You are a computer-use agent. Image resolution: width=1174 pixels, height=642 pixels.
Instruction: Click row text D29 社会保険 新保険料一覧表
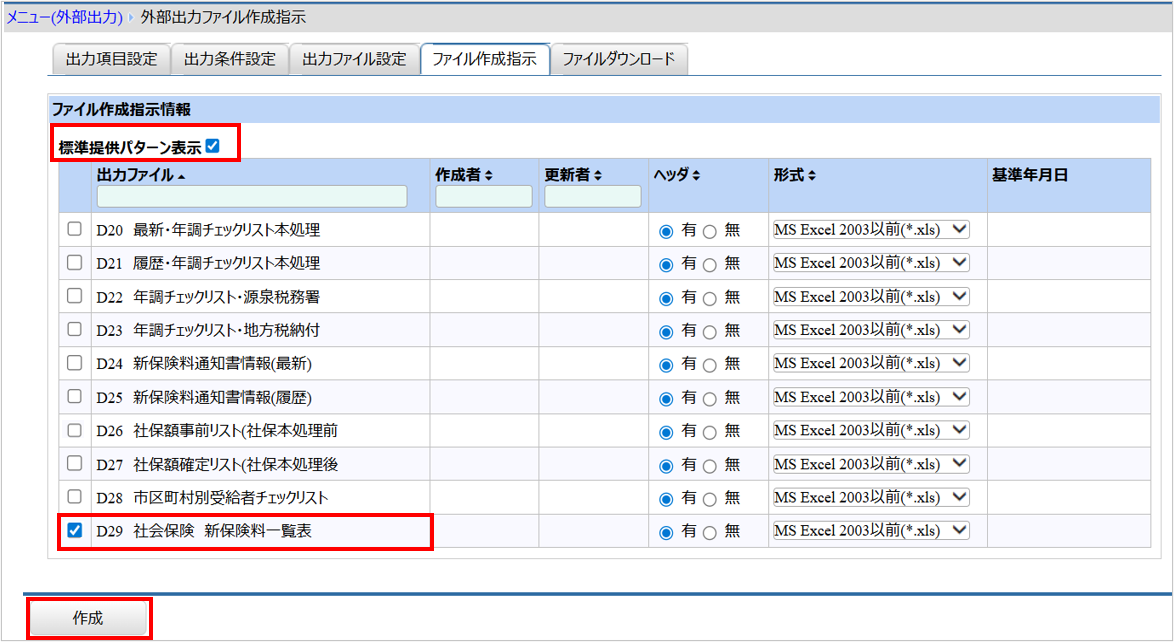point(204,531)
